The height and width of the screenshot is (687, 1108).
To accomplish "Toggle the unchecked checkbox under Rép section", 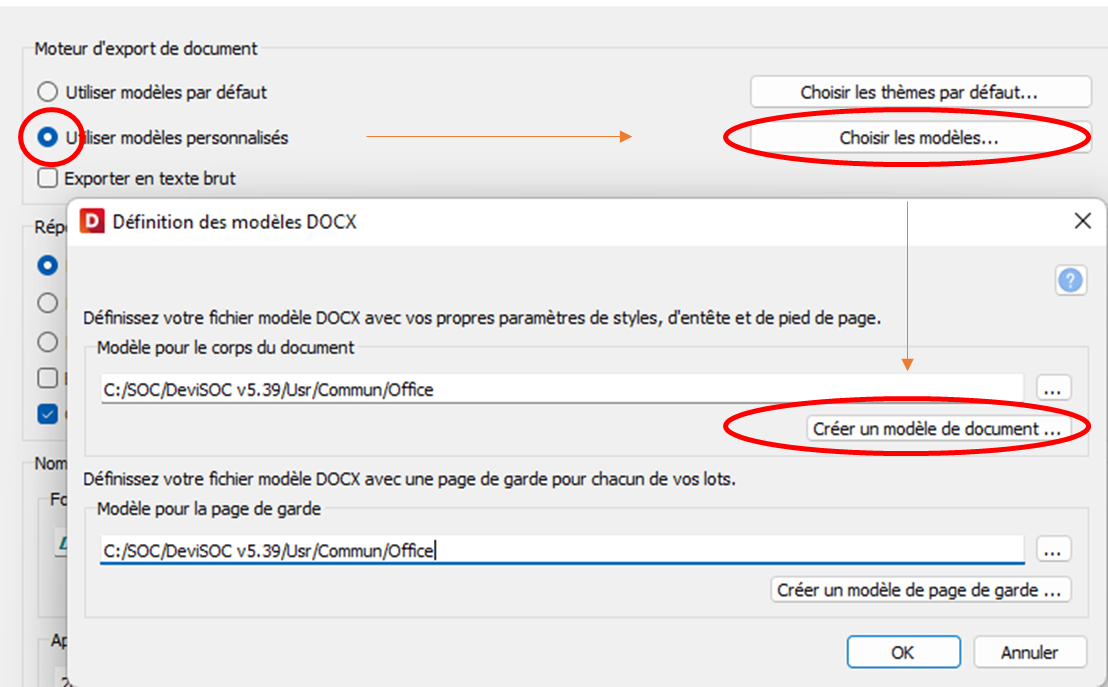I will 47,377.
